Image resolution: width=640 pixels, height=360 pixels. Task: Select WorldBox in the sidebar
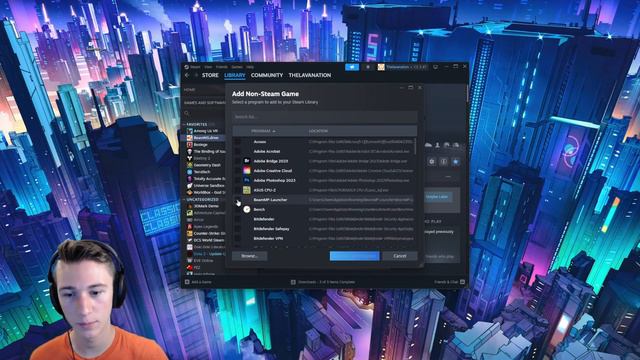206,192
